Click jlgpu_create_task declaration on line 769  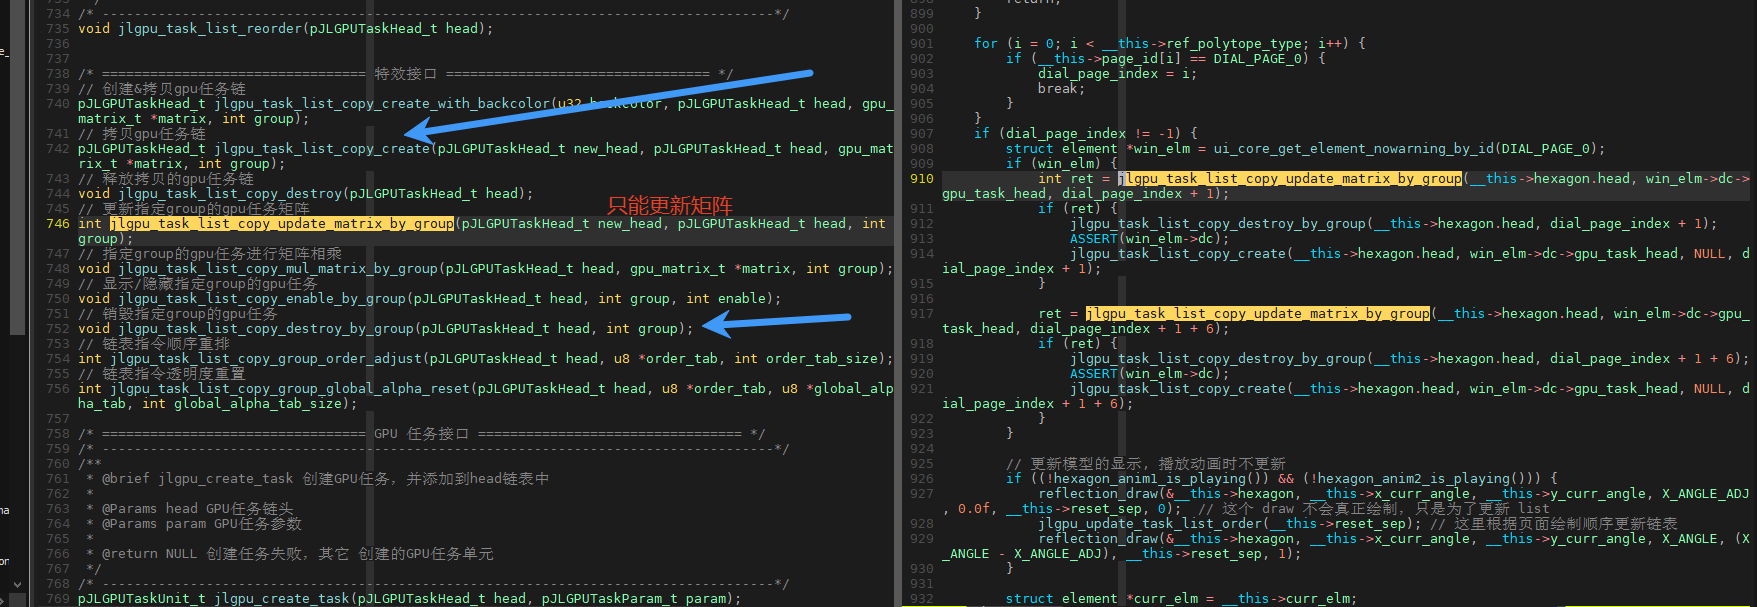point(282,599)
